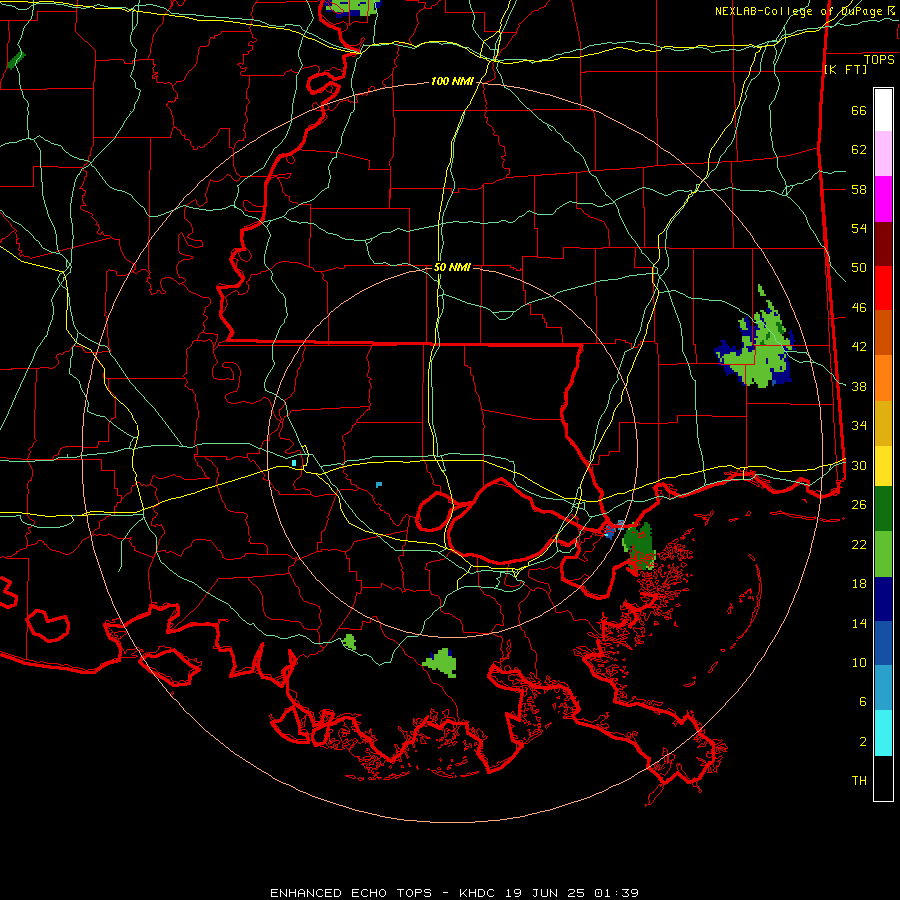Click the tiny cyan echo pixel on the west side of the 50 NMI ring
This screenshot has width=900, height=900.
pos(294,463)
